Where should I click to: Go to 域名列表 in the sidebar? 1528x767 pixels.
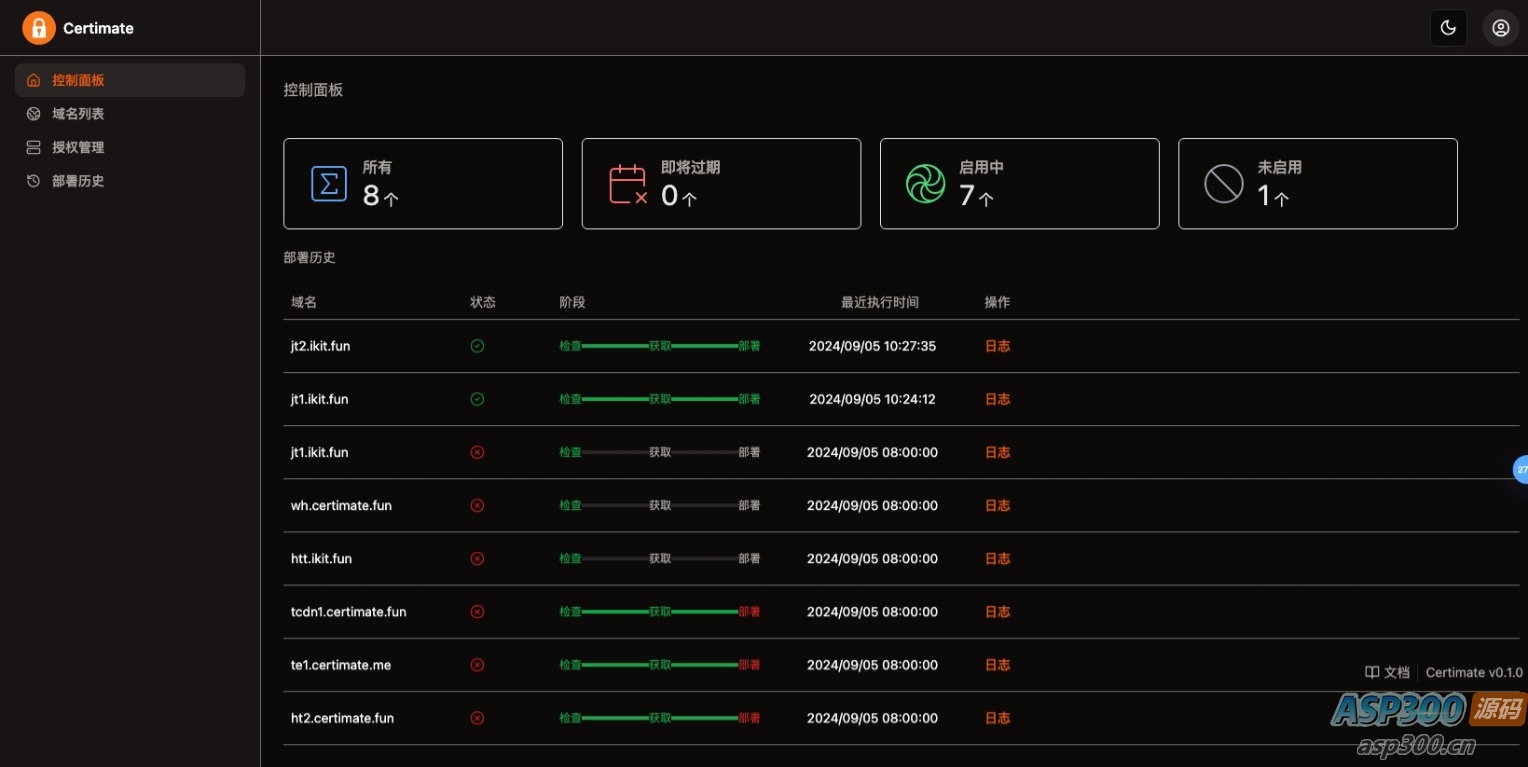pos(130,114)
